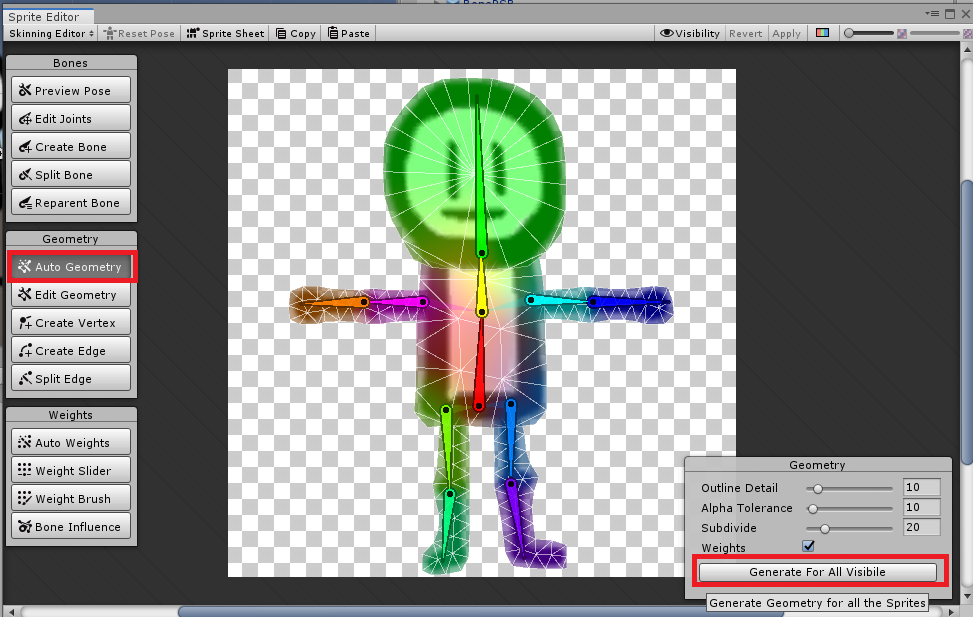973x617 pixels.
Task: Click the Copy toolbar button
Action: coord(295,34)
